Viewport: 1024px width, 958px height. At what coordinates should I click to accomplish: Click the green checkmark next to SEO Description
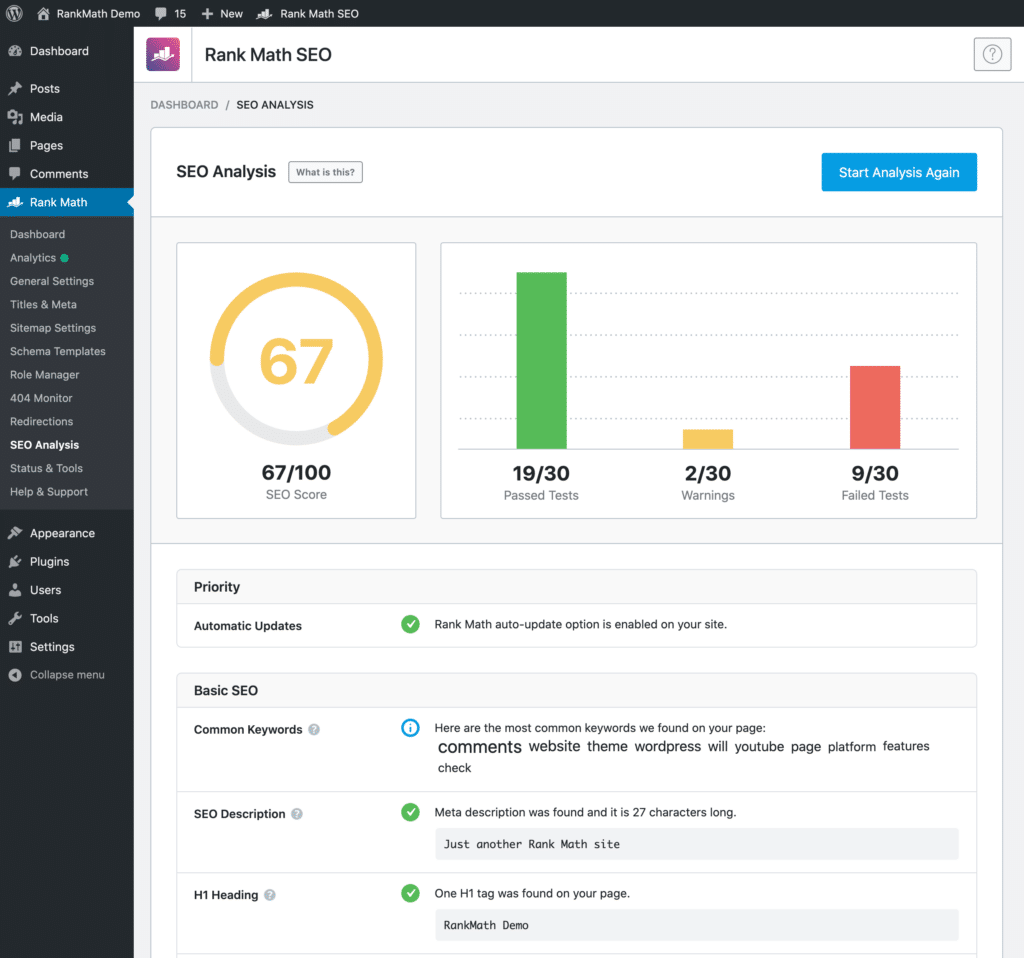pyautogui.click(x=410, y=812)
